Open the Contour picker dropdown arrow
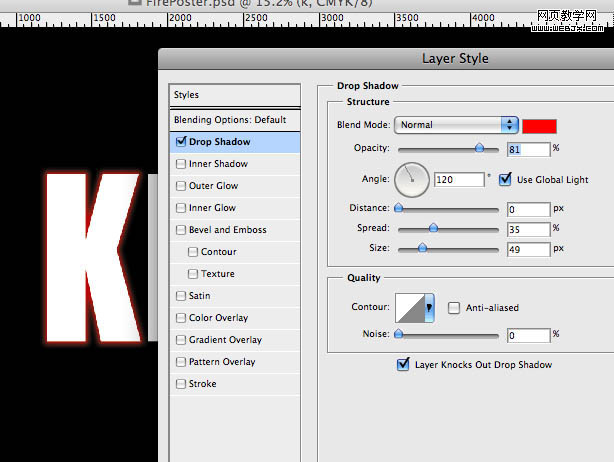This screenshot has height=462, width=614. [430, 308]
